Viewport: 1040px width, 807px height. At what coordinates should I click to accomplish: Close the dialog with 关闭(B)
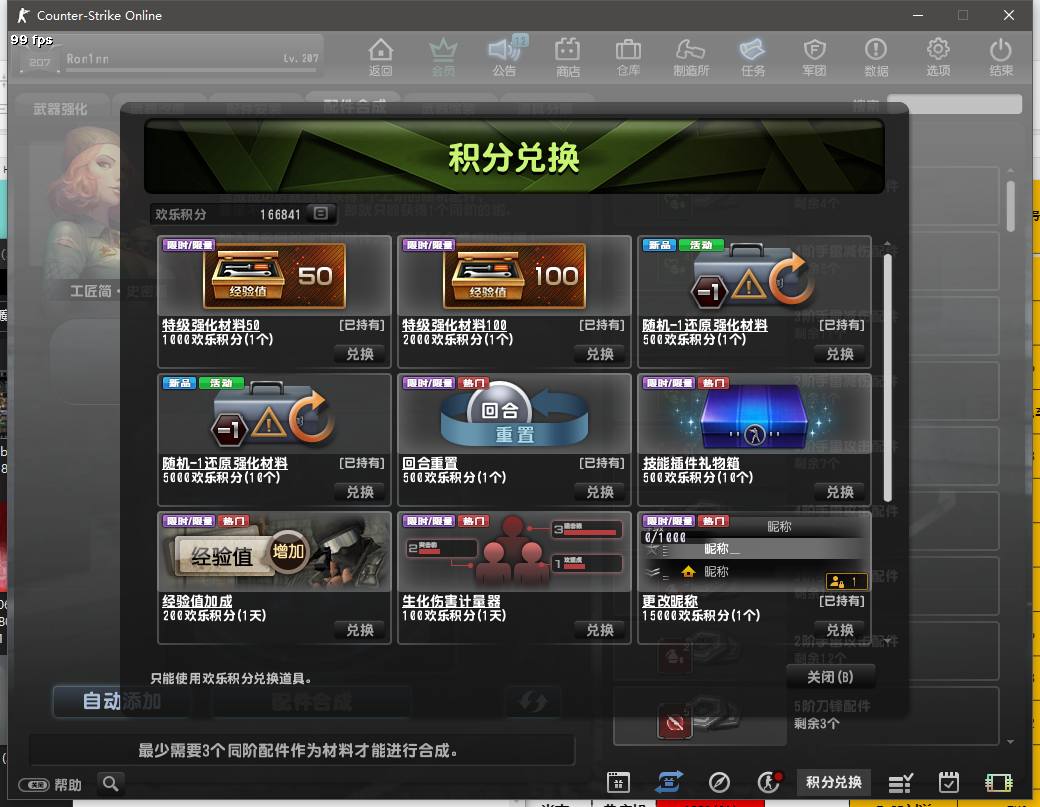click(x=830, y=677)
